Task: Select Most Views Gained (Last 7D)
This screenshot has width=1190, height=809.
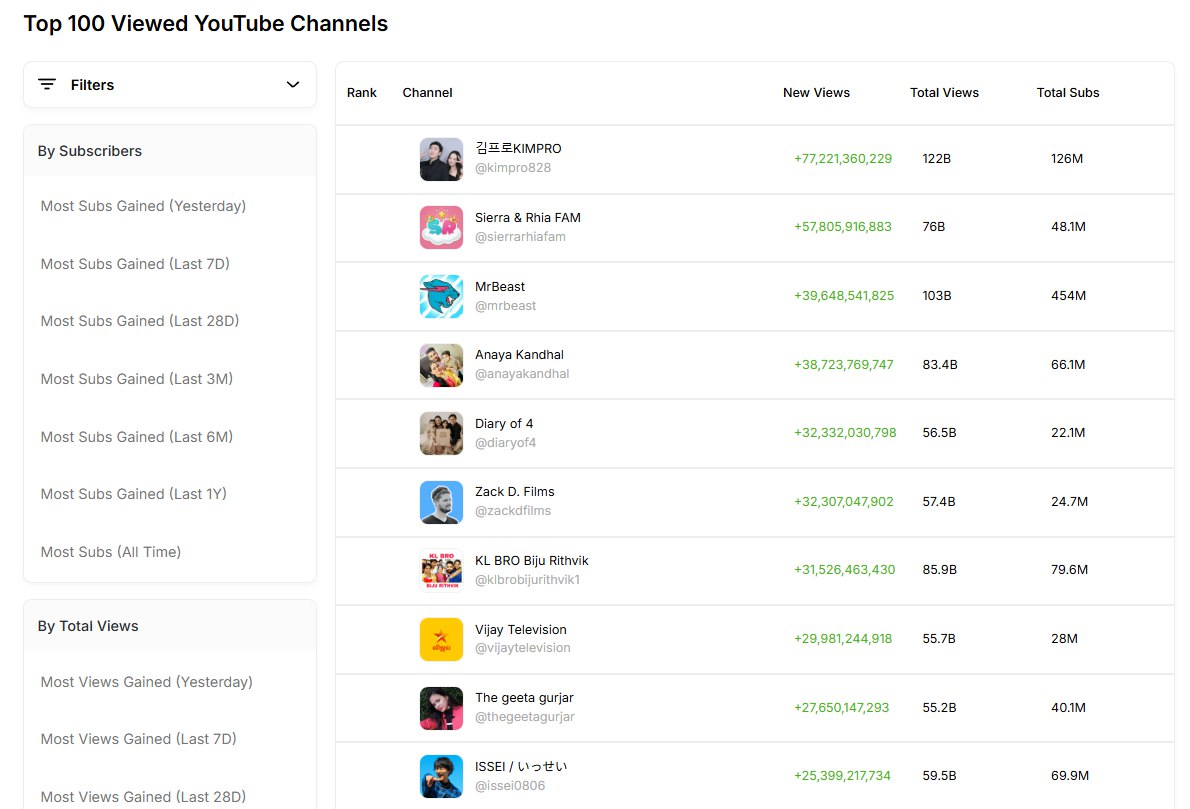Action: [x=139, y=739]
